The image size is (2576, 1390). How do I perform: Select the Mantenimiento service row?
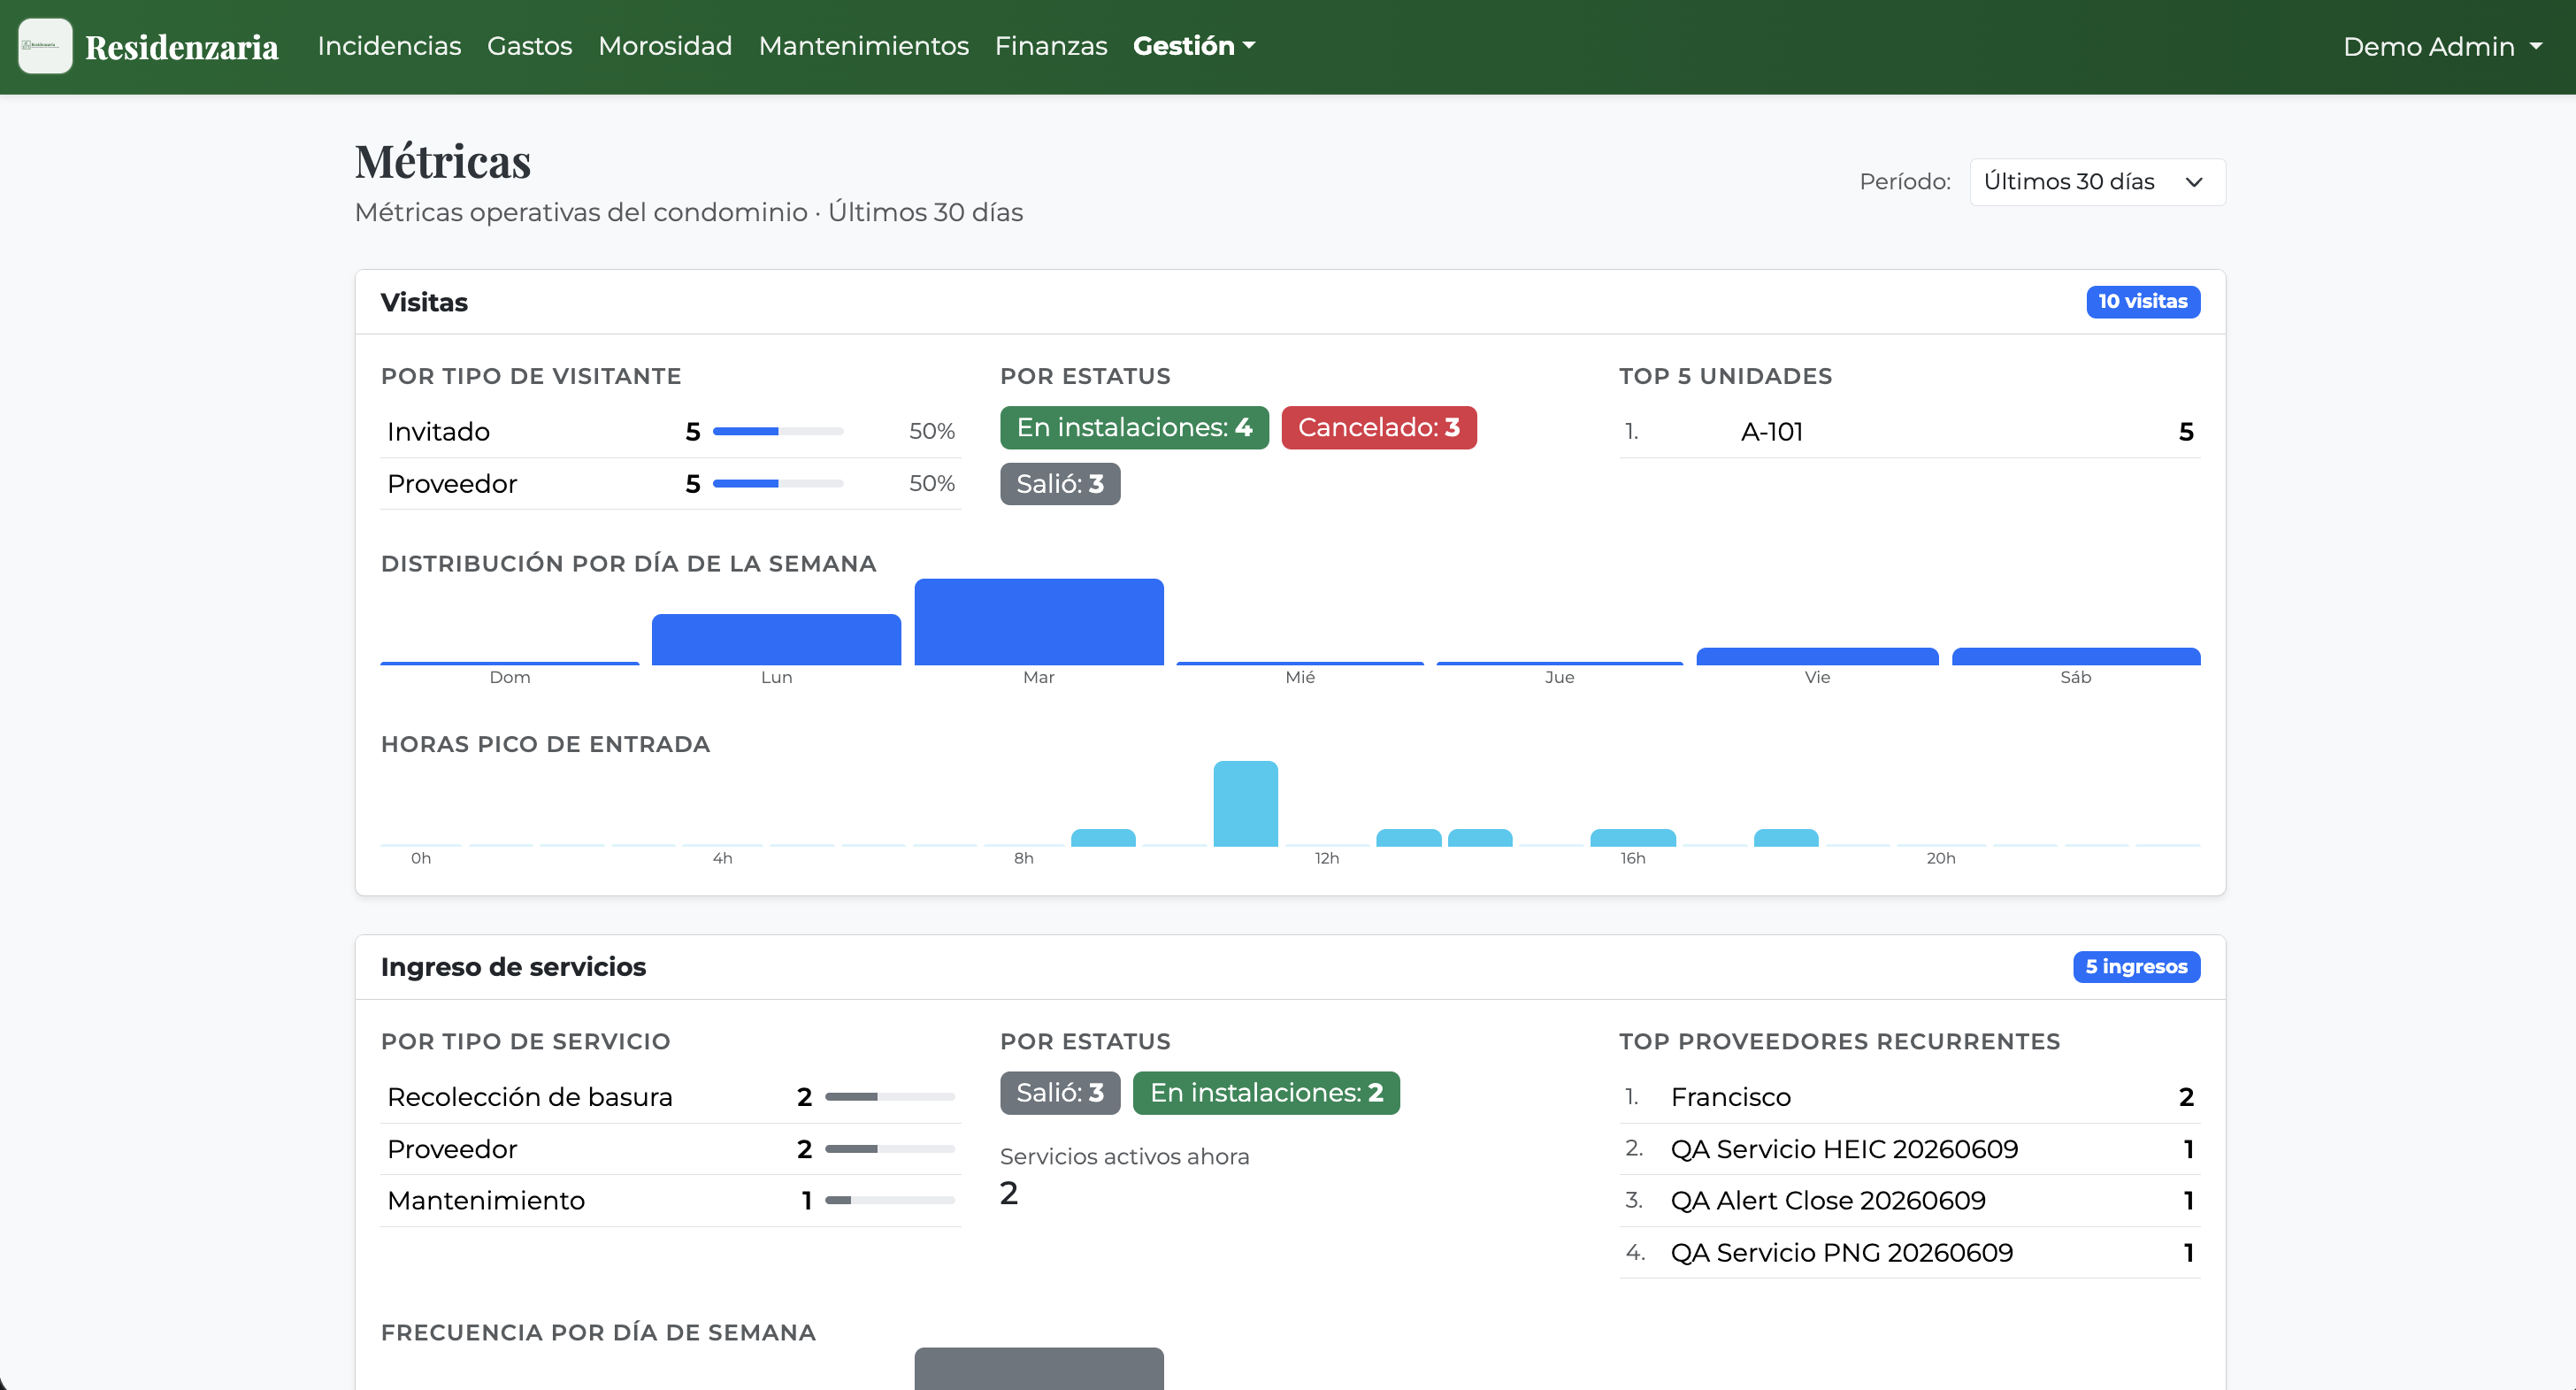coord(671,1200)
